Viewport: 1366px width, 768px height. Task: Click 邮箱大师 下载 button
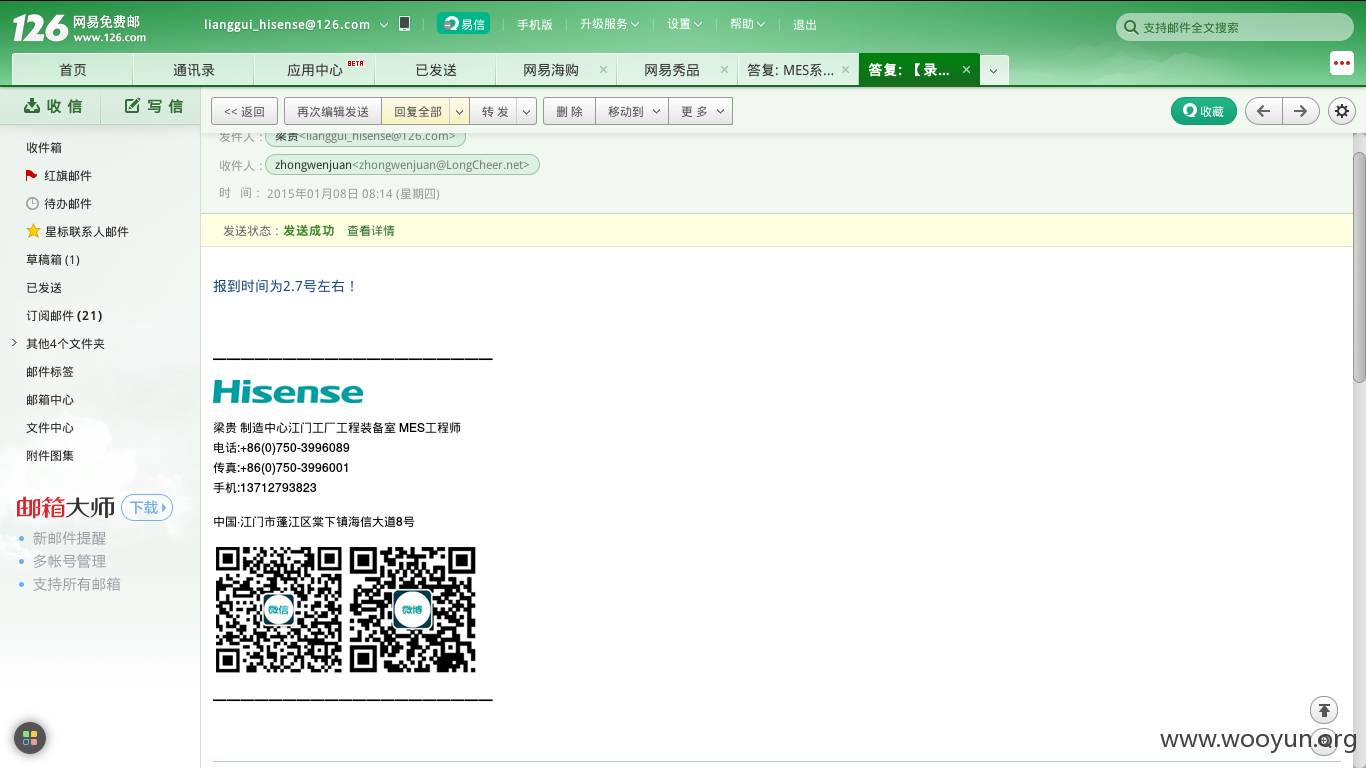point(147,508)
